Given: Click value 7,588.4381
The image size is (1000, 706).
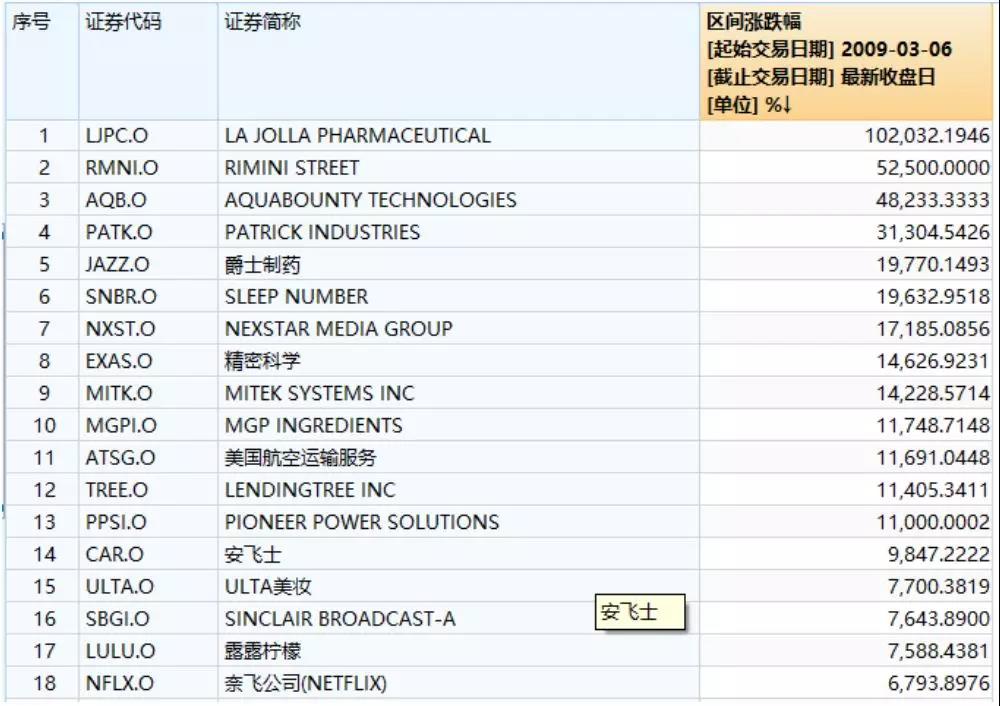Looking at the screenshot, I should (x=938, y=651).
